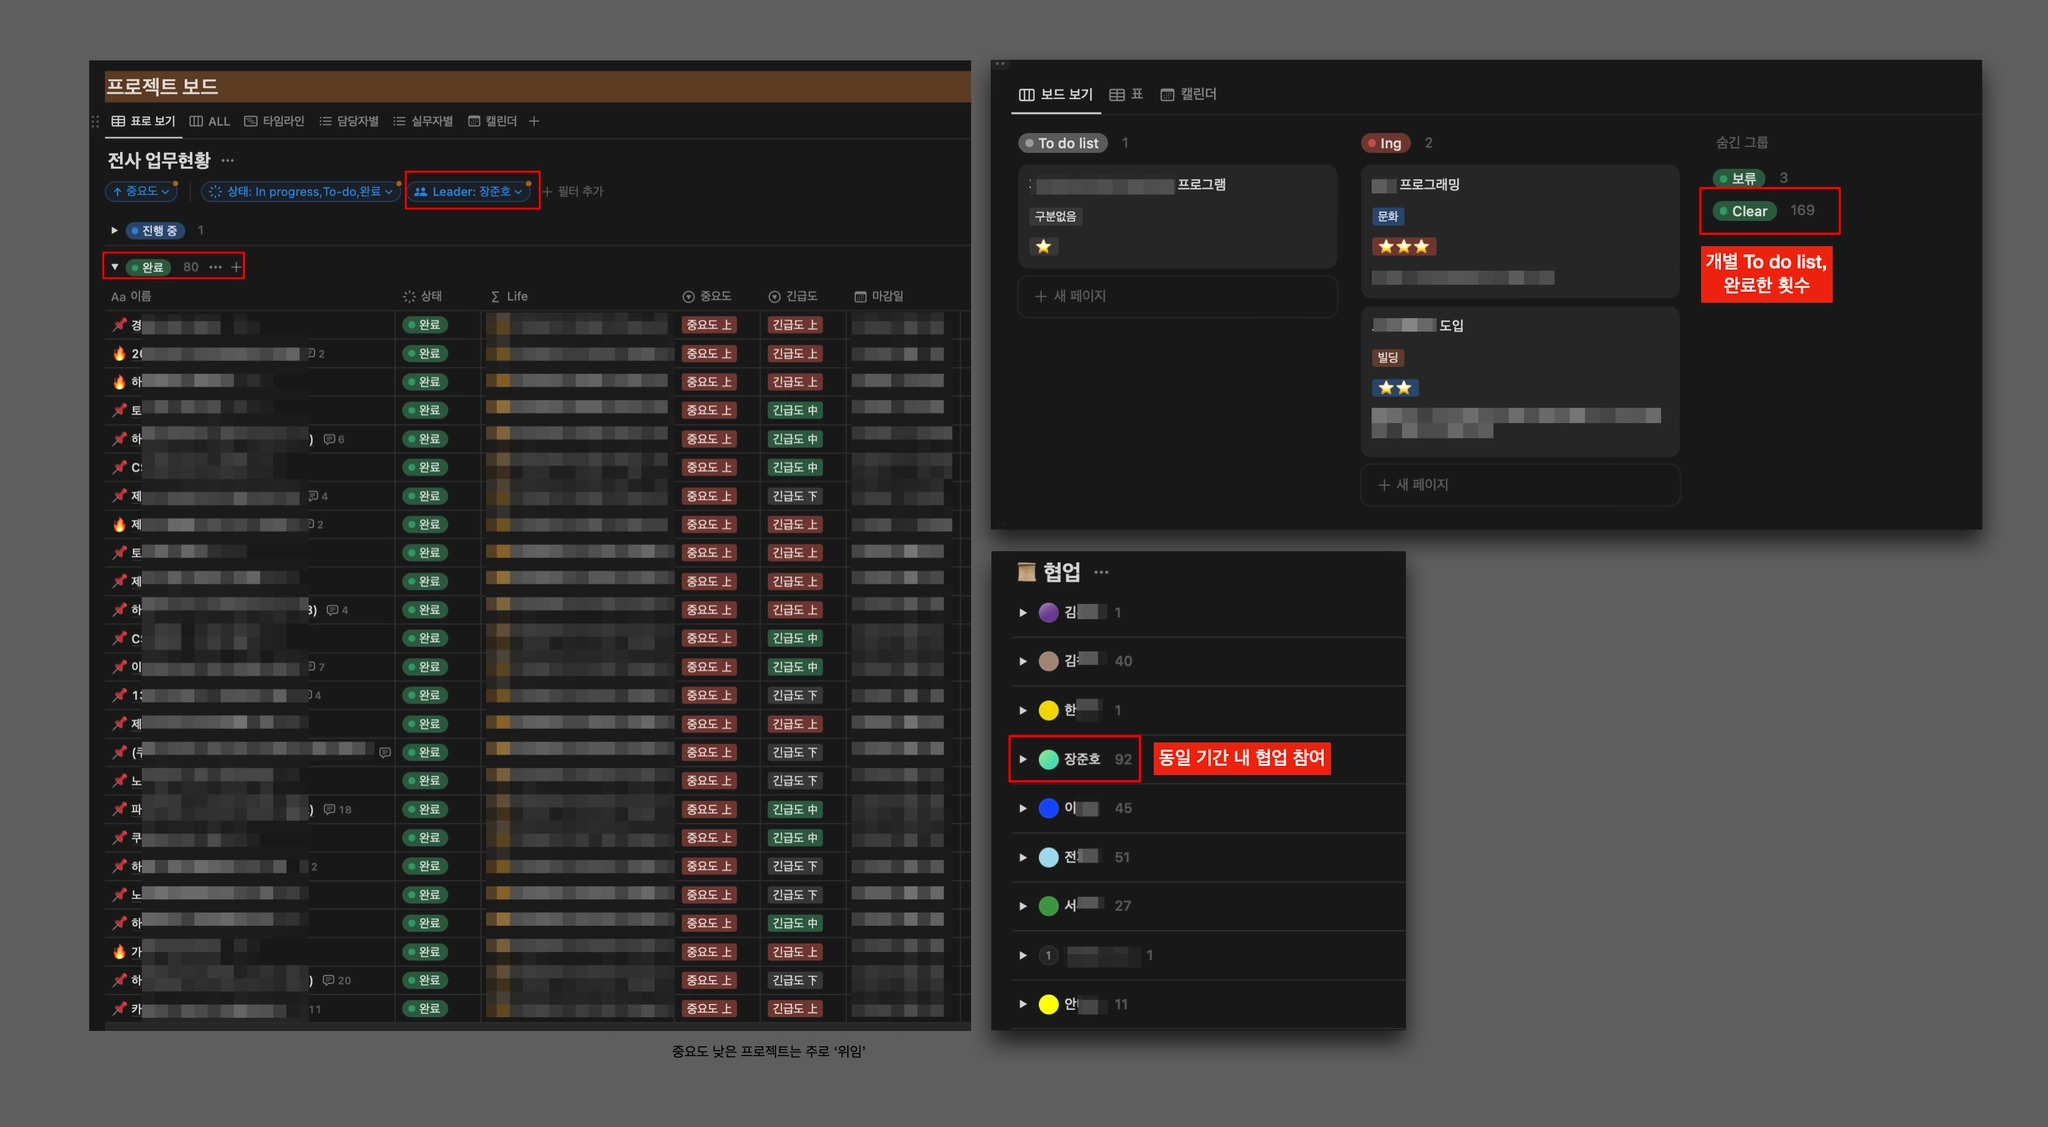Click the 마감일 column header

pyautogui.click(x=879, y=296)
